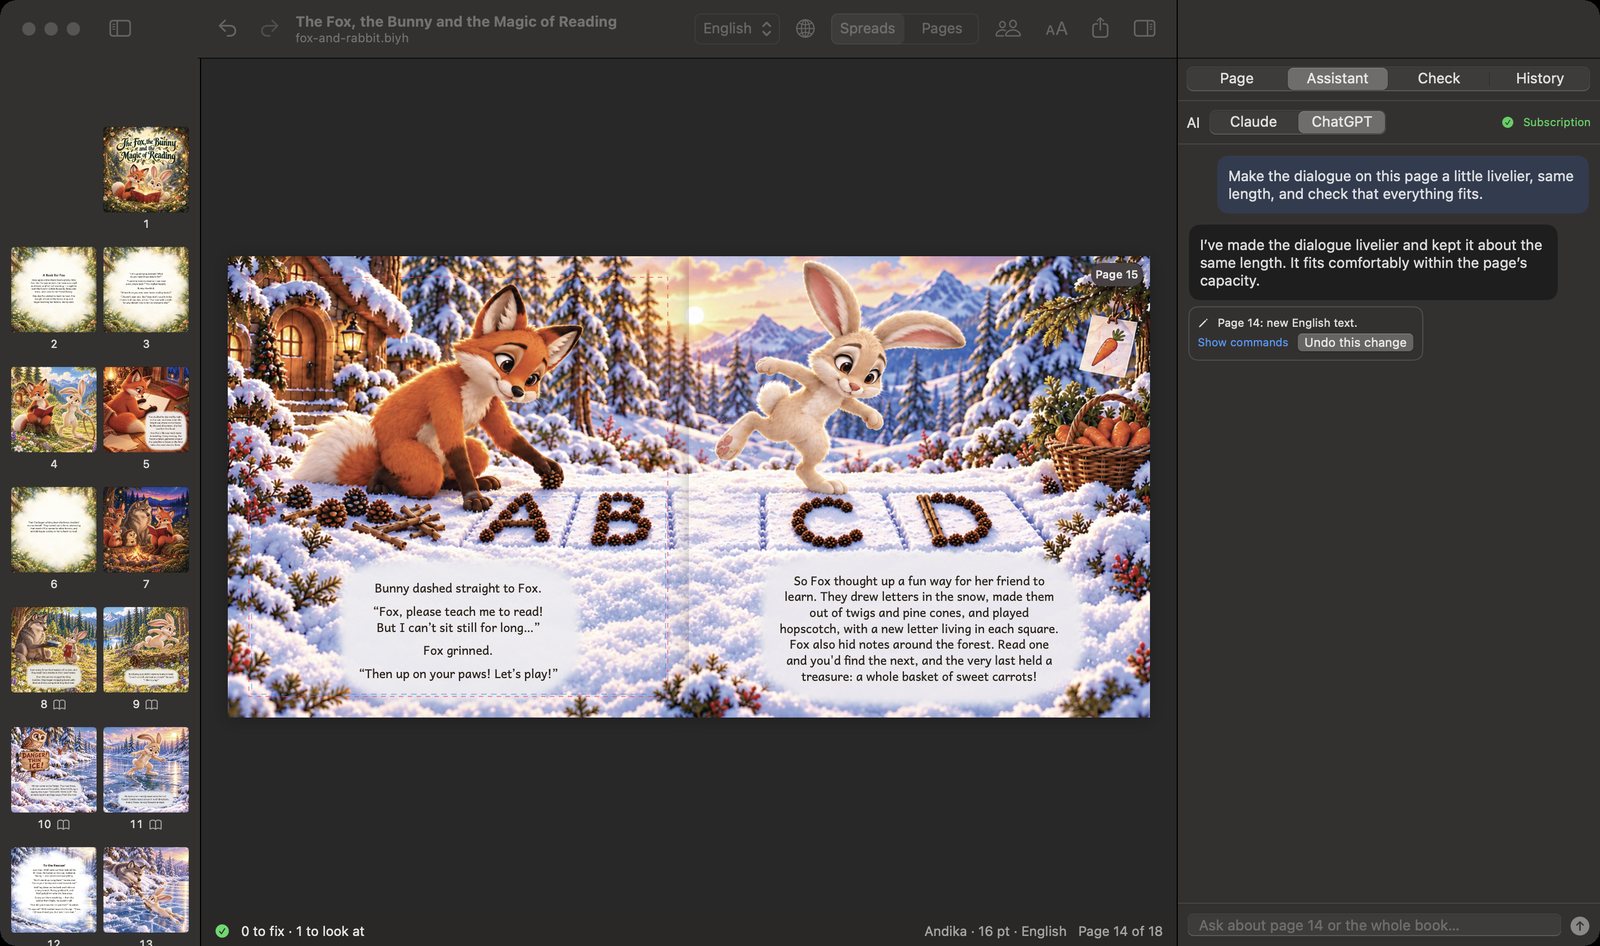Screen dimensions: 1600x946
Task: Click the undo arrow in toolbar
Action: [228, 28]
